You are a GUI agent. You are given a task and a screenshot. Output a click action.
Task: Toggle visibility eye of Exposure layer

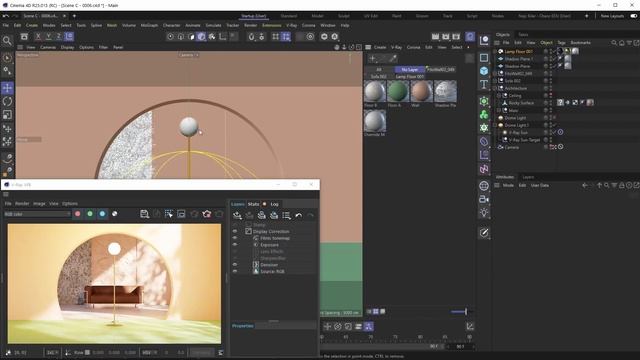[235, 244]
